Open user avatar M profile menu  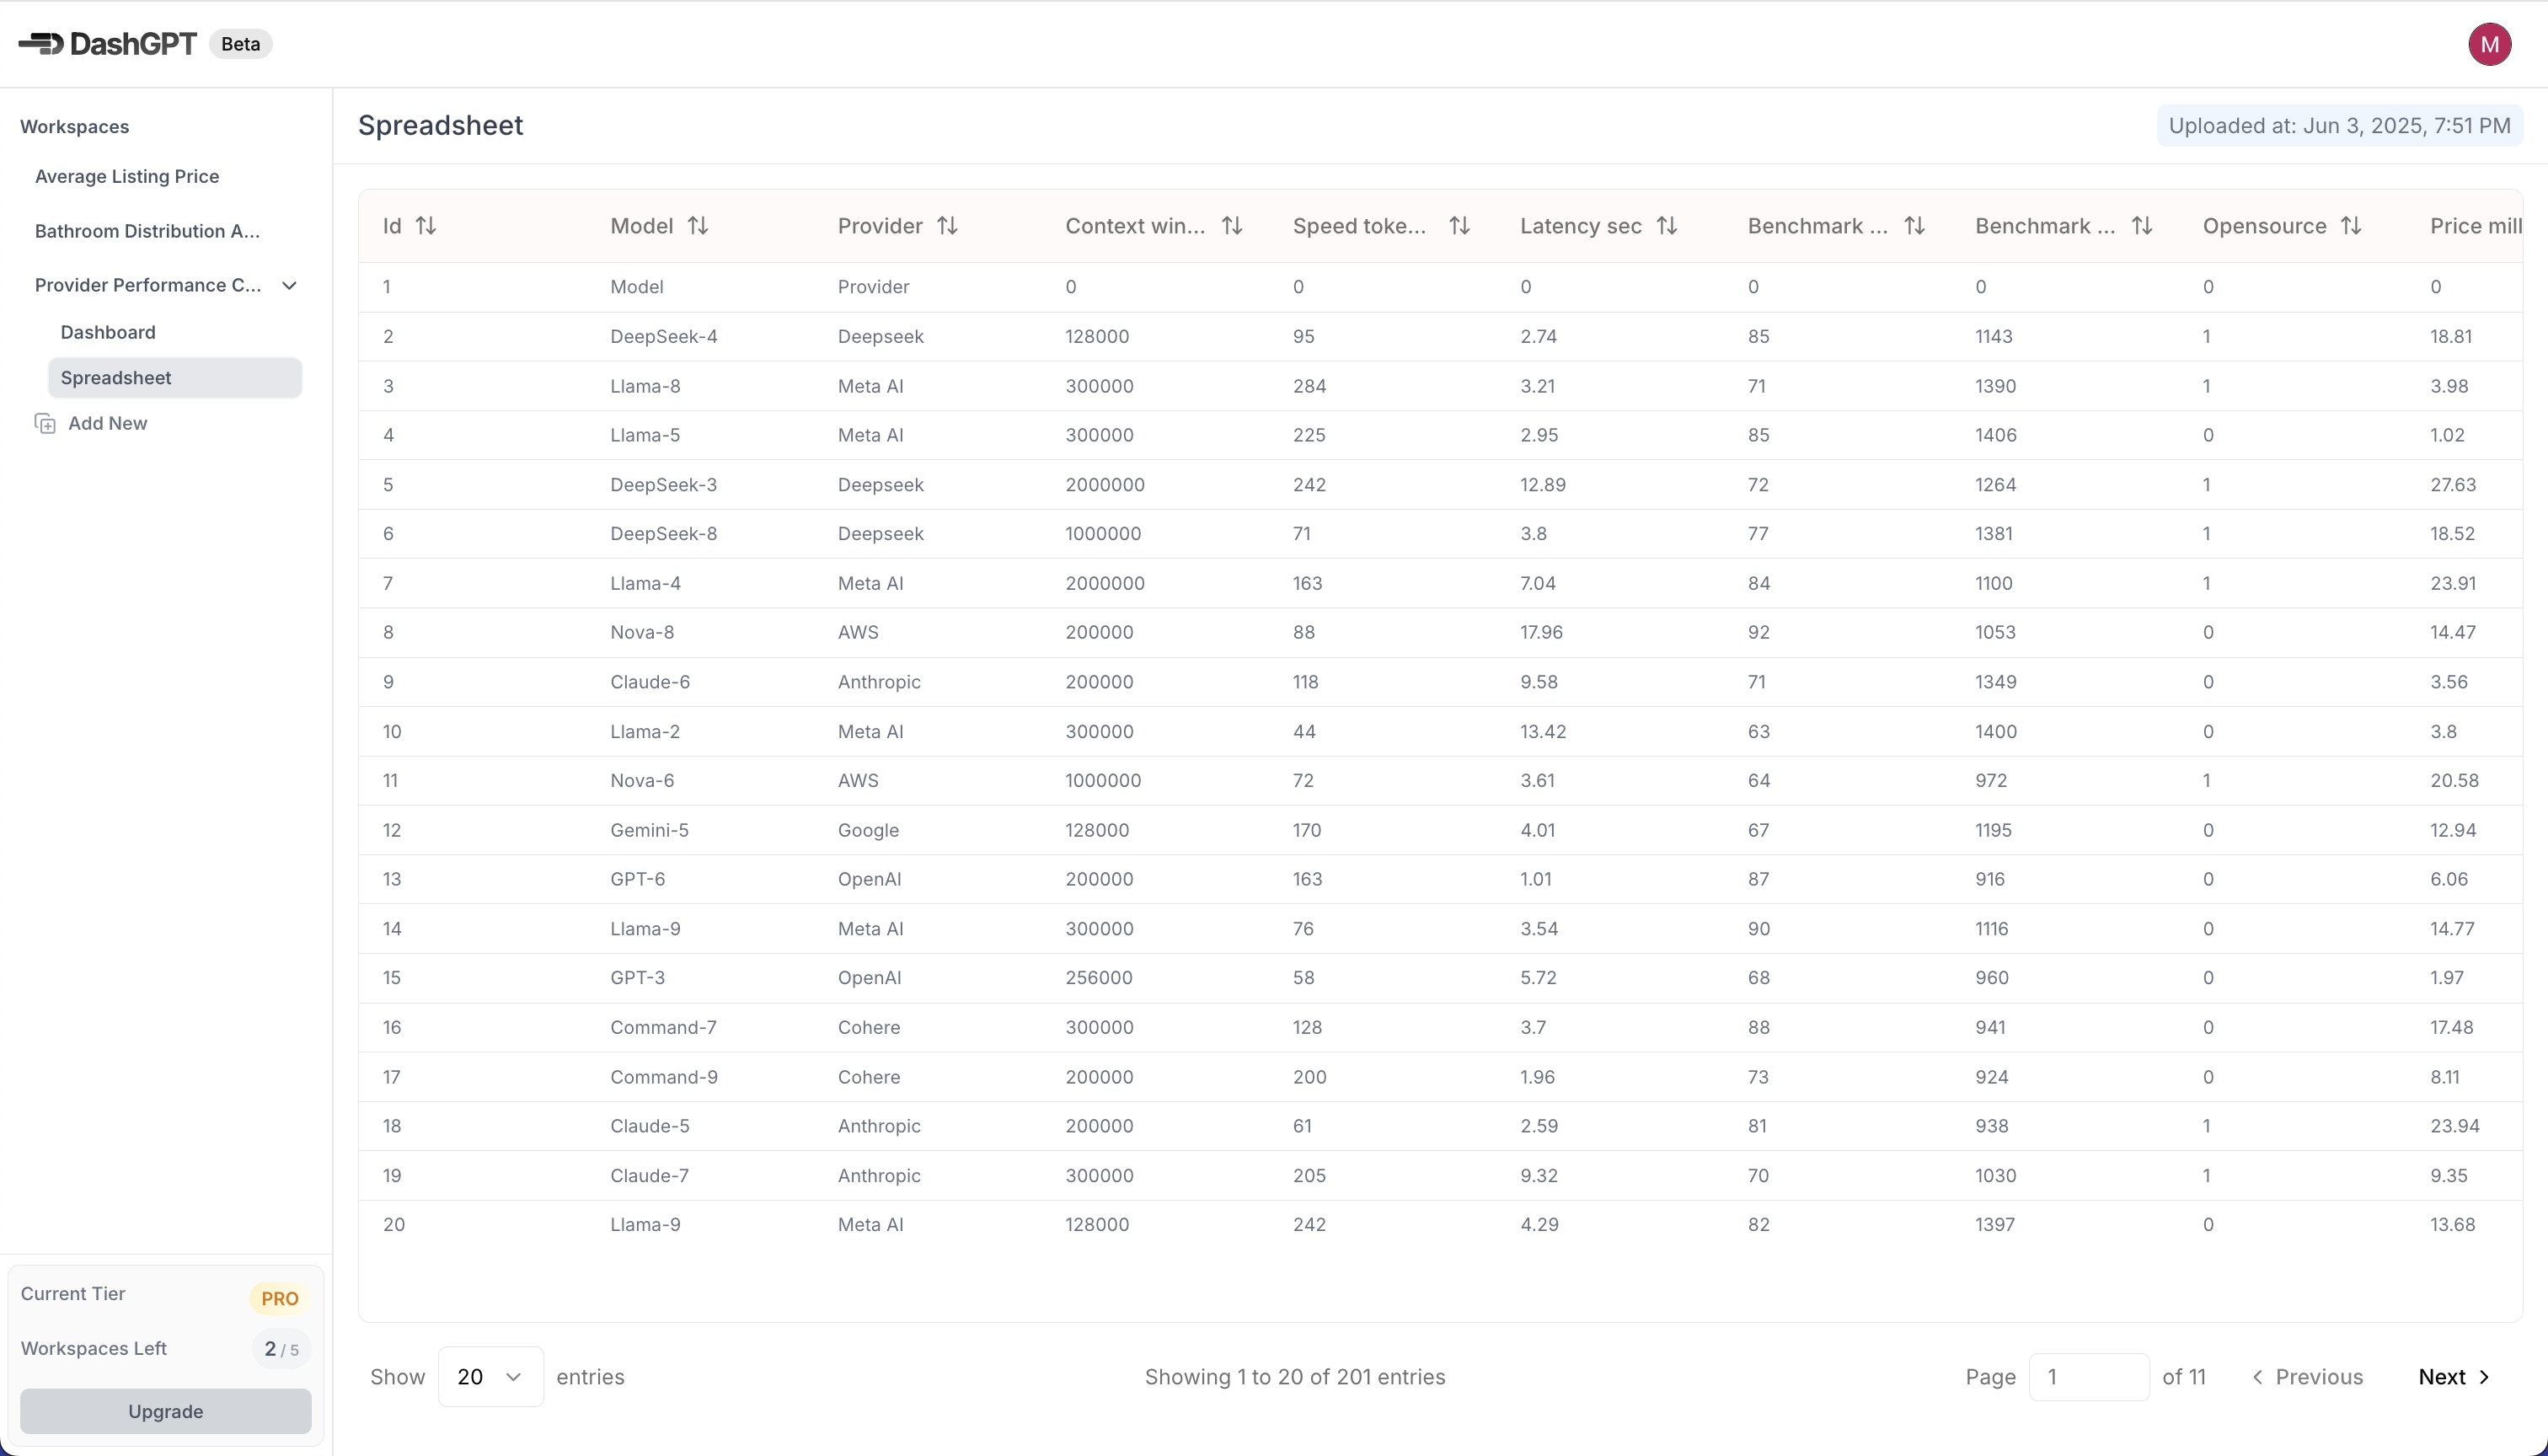click(x=2489, y=44)
